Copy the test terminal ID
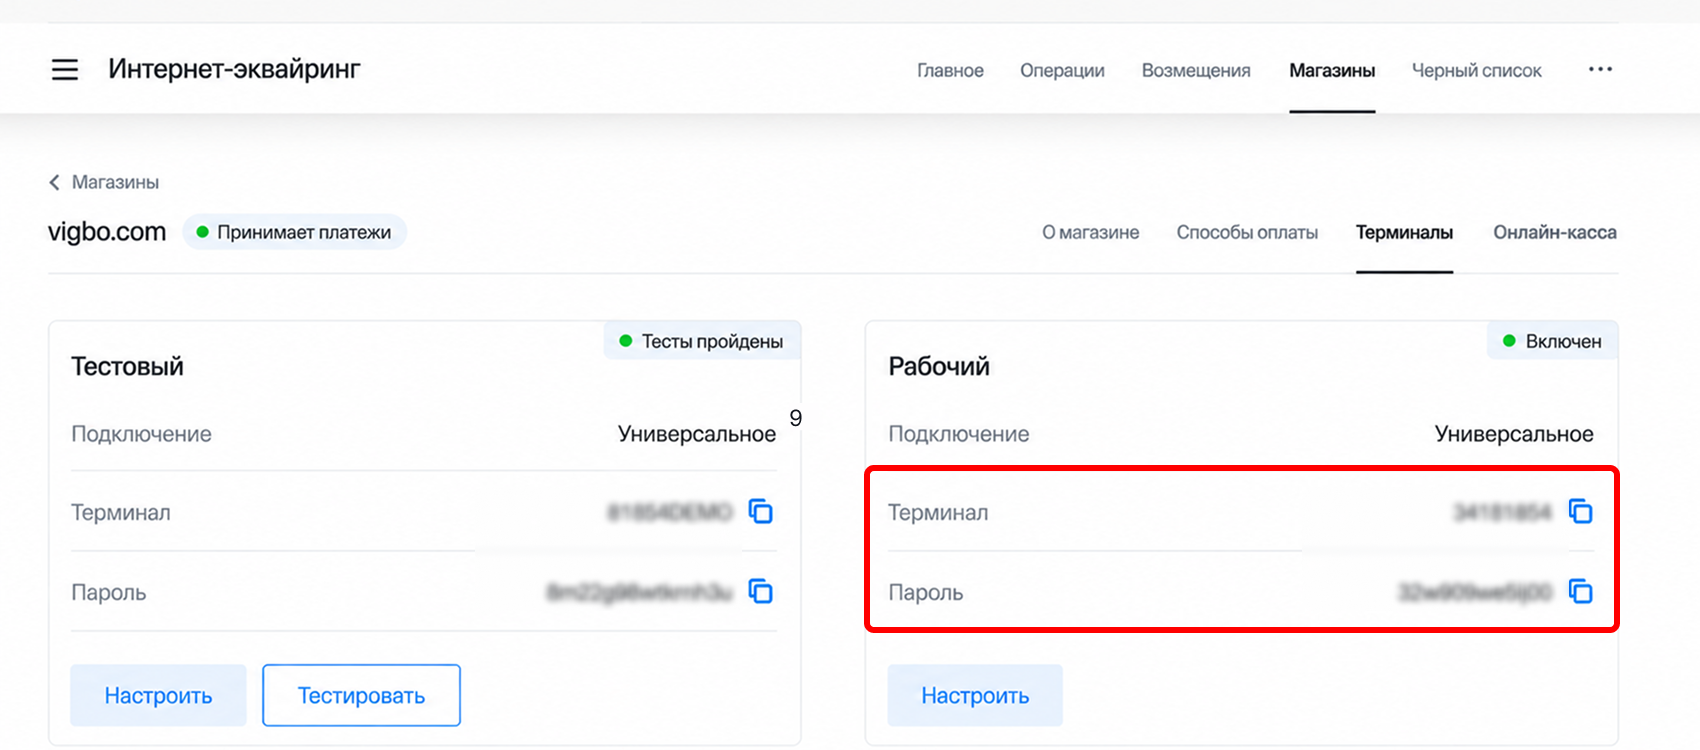 (761, 512)
